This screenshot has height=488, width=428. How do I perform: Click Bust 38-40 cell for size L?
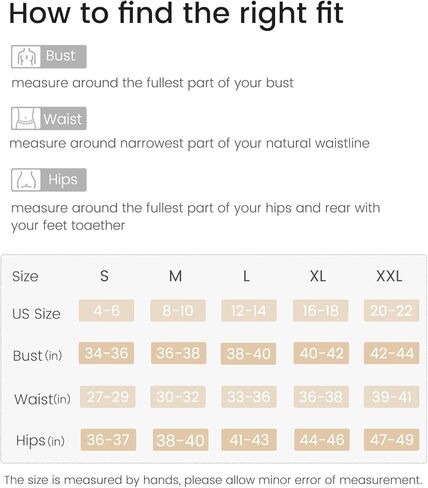pyautogui.click(x=248, y=353)
